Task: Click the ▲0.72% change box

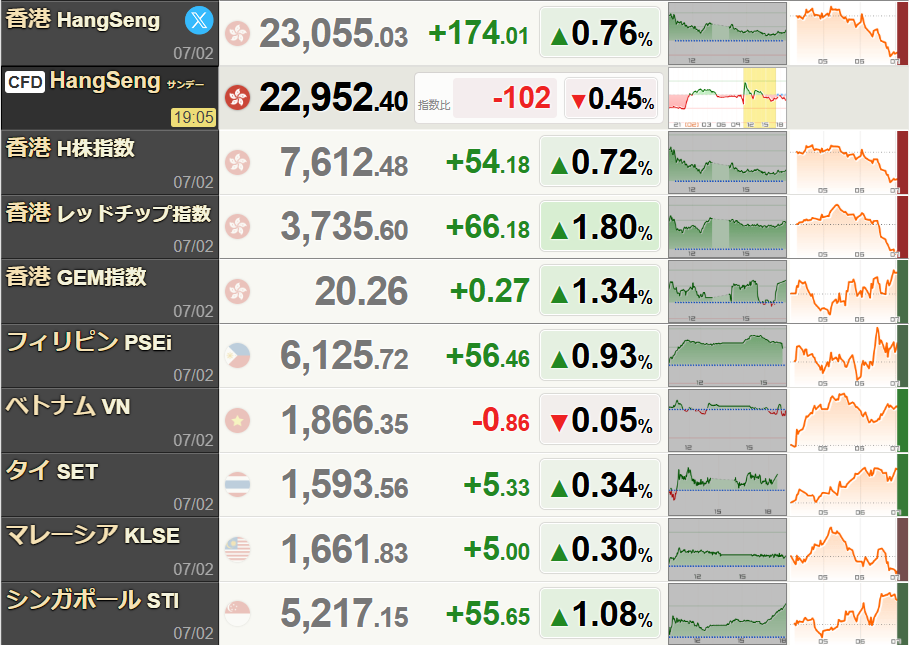Action: 600,162
